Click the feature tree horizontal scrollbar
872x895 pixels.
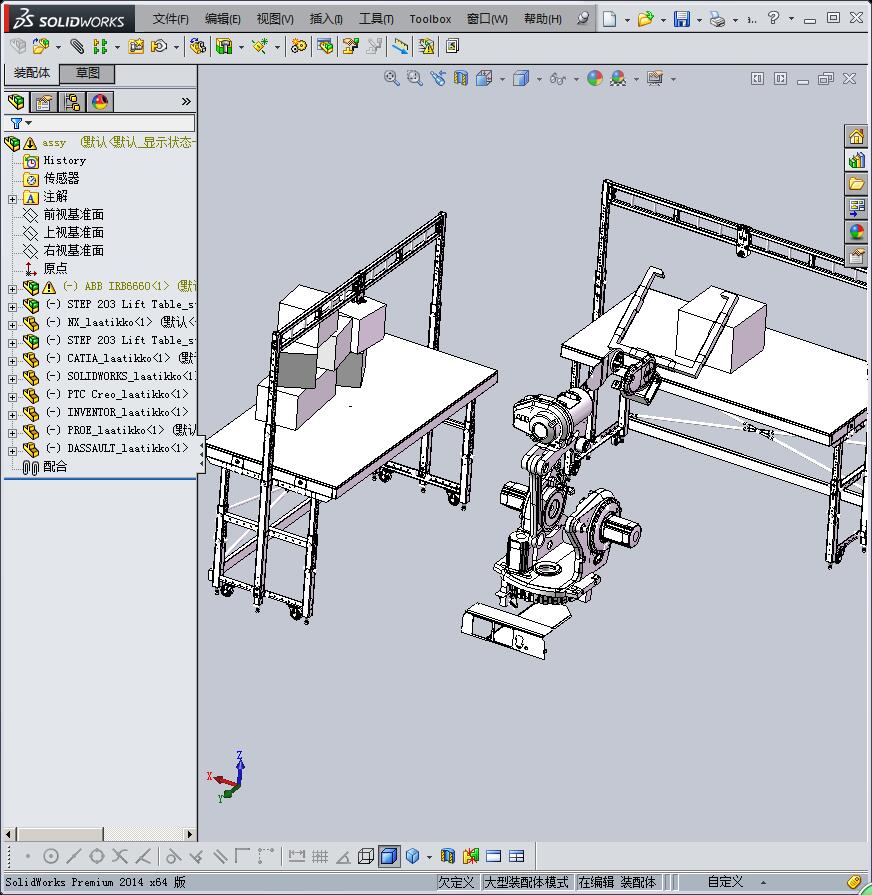tap(62, 834)
